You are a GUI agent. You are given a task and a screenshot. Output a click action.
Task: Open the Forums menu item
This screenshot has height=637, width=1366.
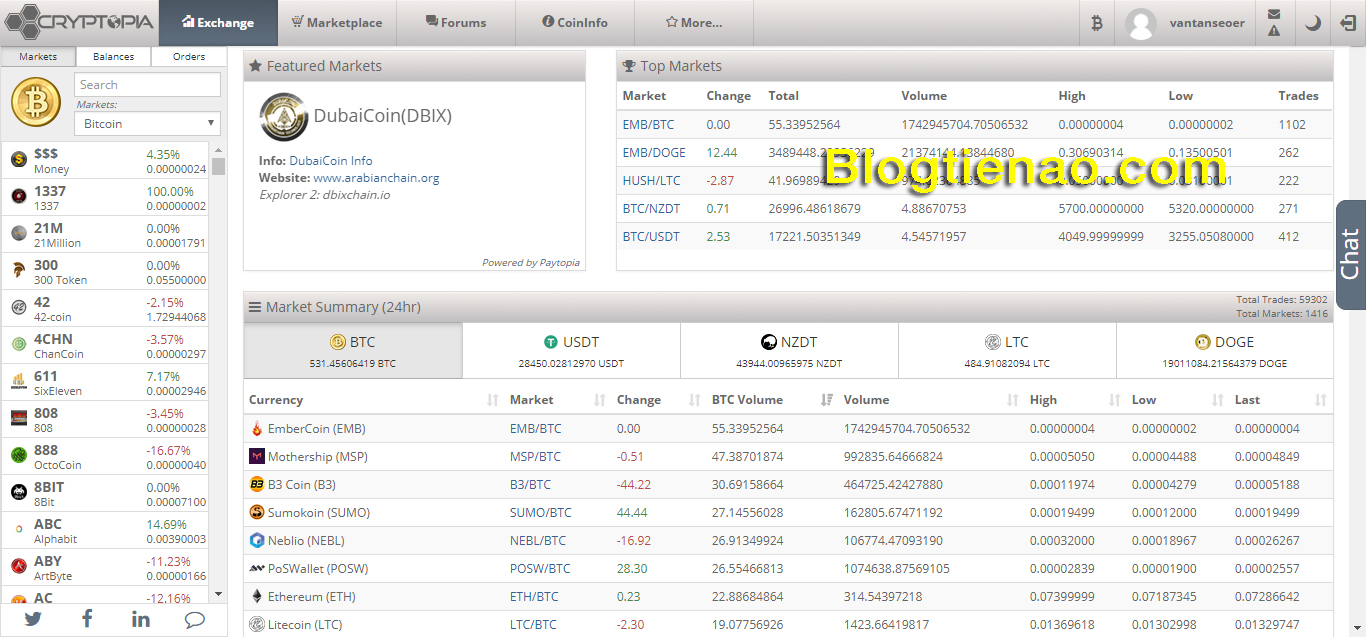(456, 23)
